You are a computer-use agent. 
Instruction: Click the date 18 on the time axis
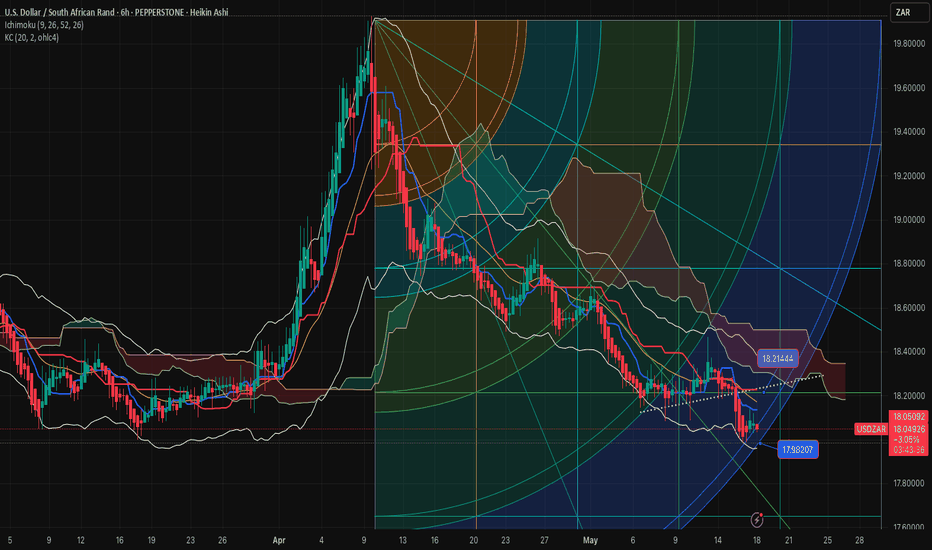(757, 540)
